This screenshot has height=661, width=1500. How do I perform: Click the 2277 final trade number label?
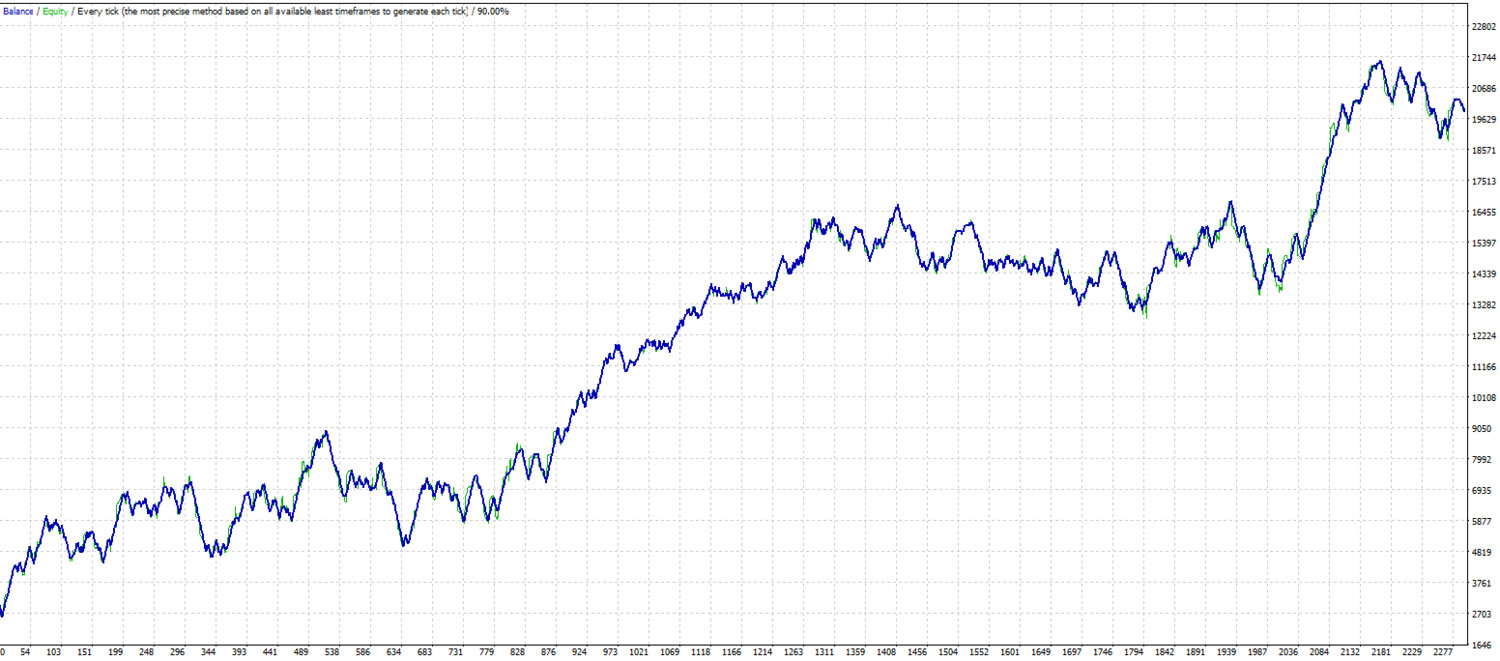pyautogui.click(x=1443, y=652)
